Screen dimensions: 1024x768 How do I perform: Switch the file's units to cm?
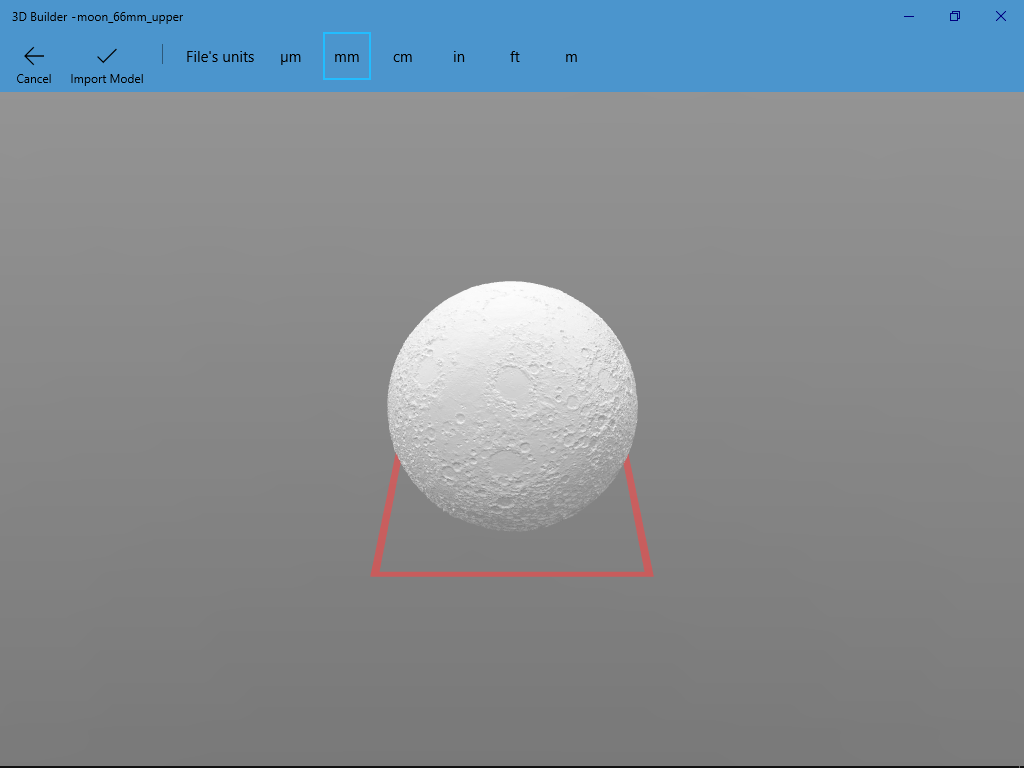[402, 57]
